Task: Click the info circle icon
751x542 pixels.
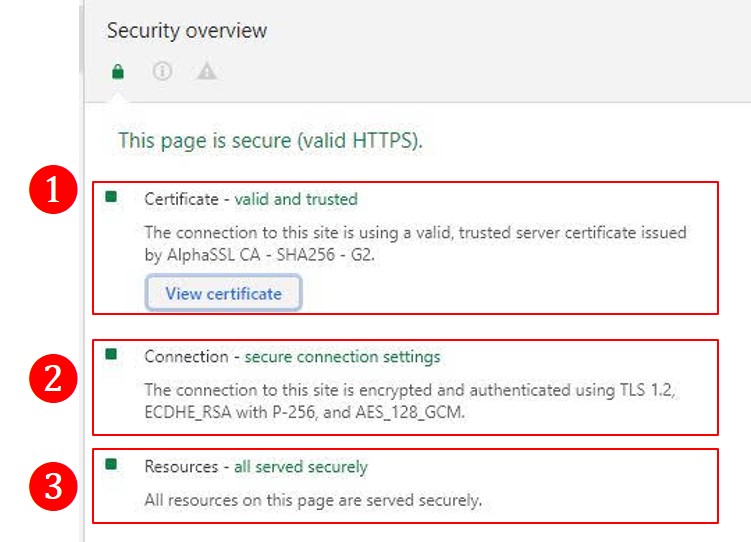Action: click(162, 71)
